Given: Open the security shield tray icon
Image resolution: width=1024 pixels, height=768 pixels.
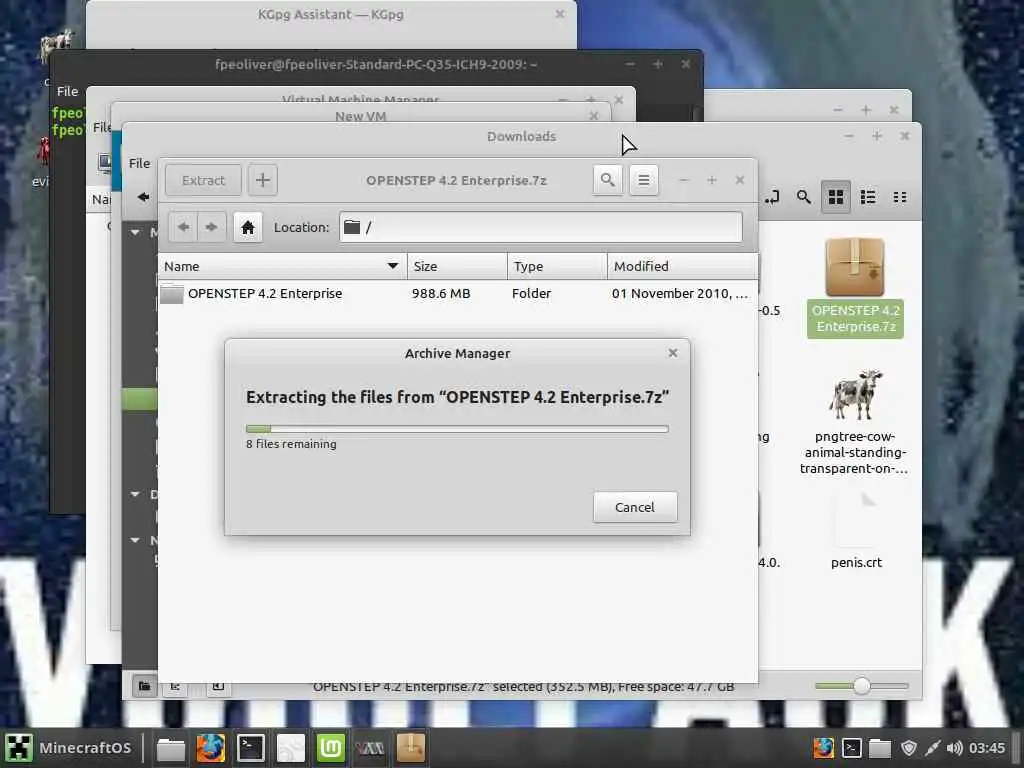Looking at the screenshot, I should (x=908, y=748).
